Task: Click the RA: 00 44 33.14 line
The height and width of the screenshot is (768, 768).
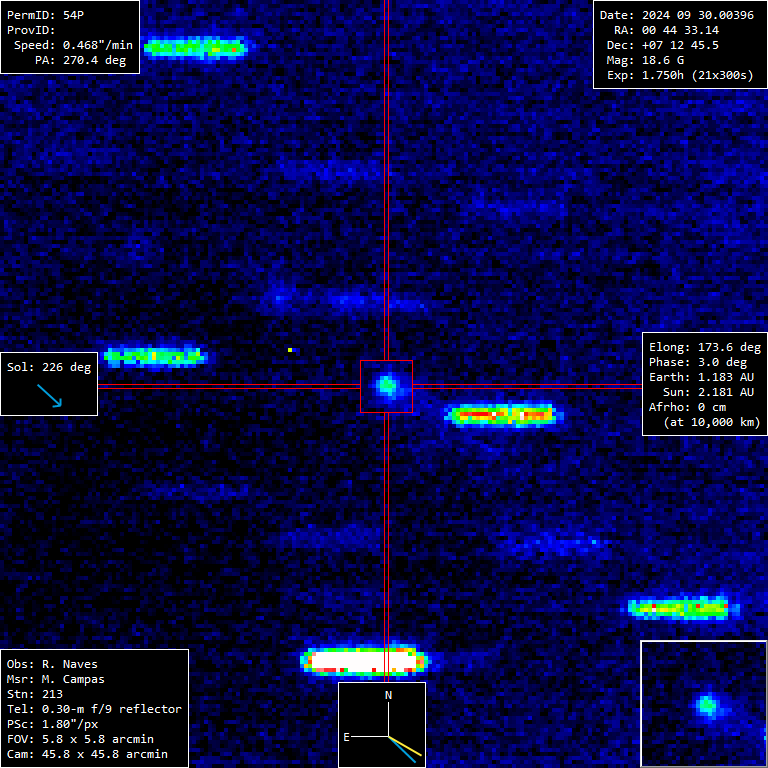Action: pyautogui.click(x=667, y=30)
